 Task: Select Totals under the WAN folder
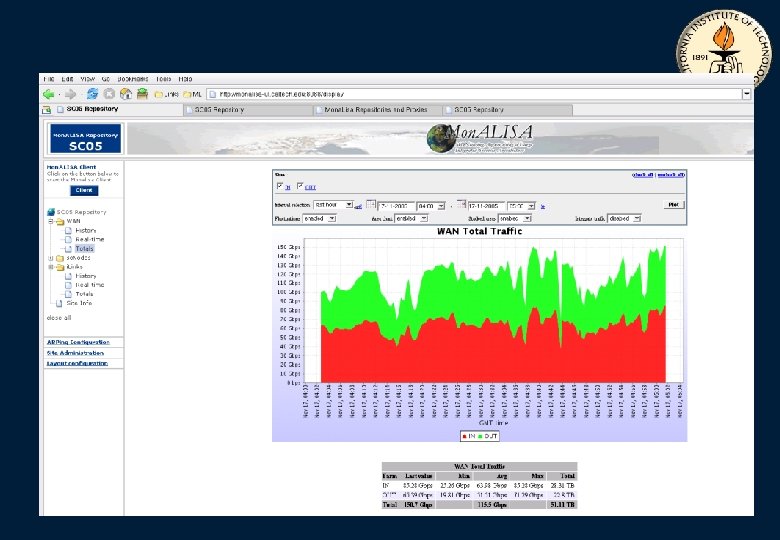(x=85, y=249)
